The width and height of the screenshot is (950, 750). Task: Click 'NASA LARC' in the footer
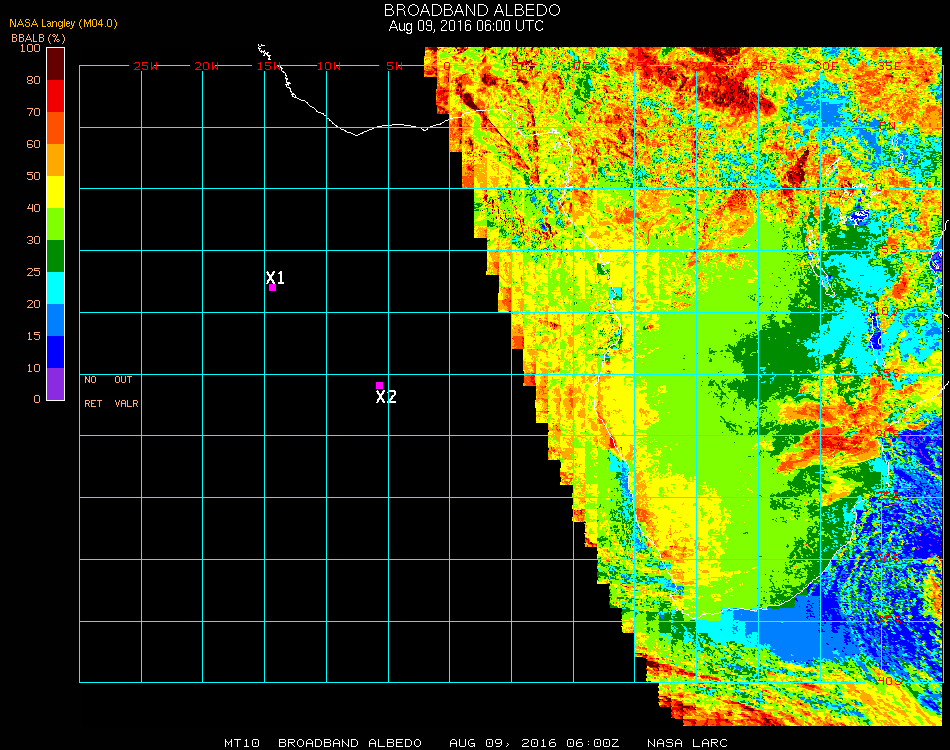pyautogui.click(x=687, y=743)
